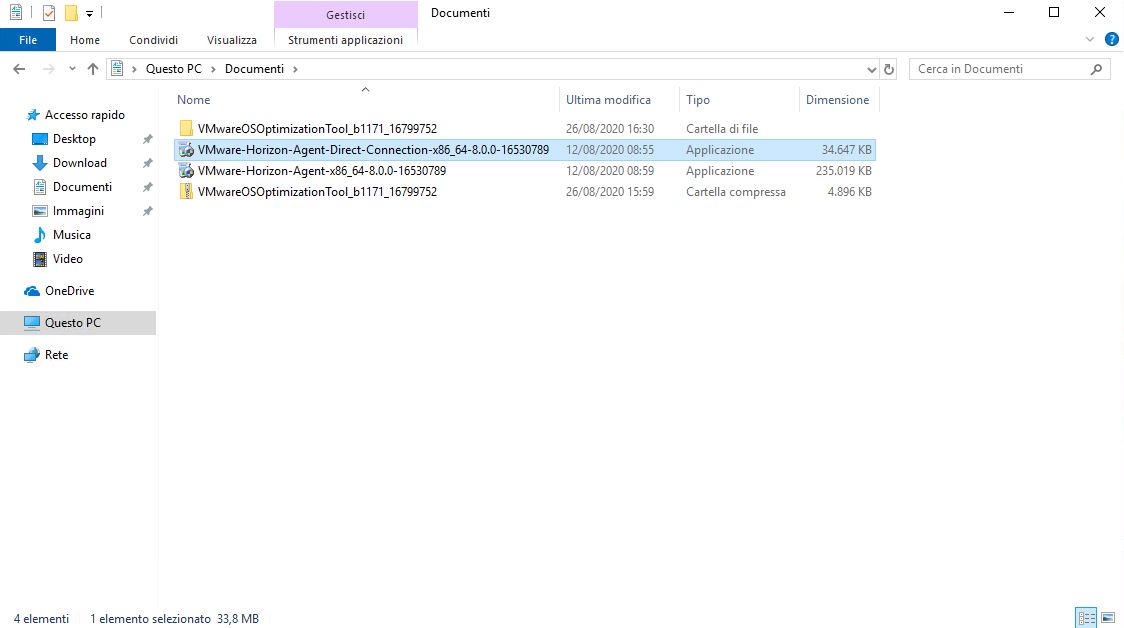The height and width of the screenshot is (628, 1124).
Task: Open the address bar history dropdown
Action: [x=871, y=70]
